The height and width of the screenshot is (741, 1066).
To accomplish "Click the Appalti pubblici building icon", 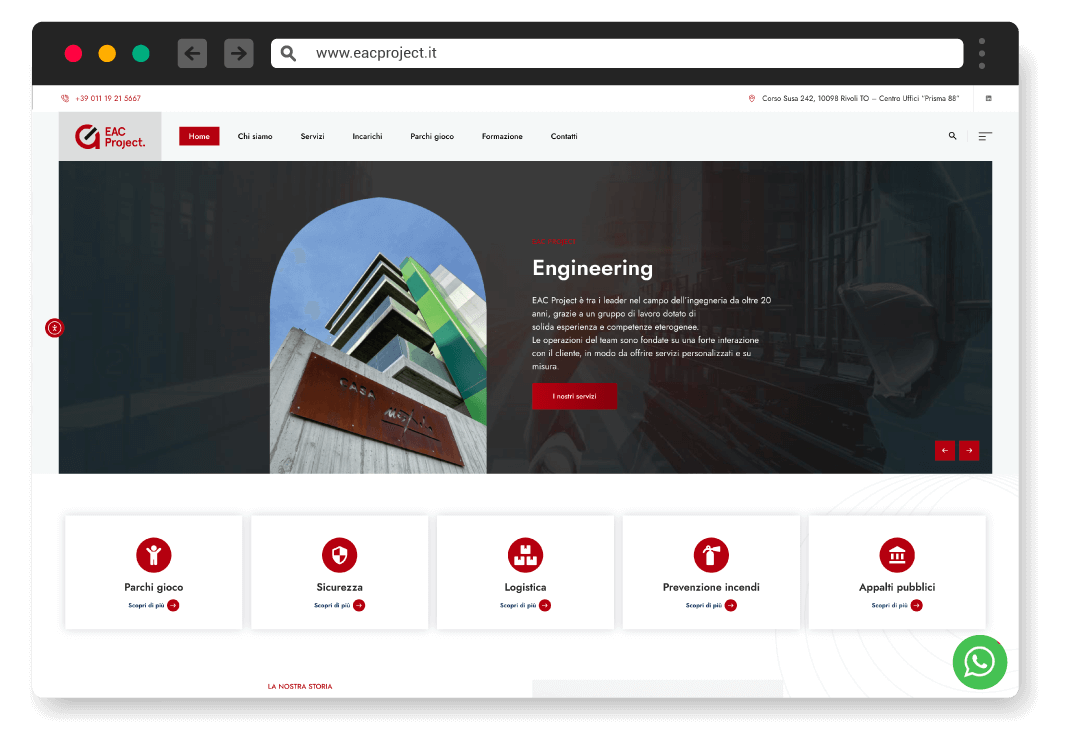I will point(897,555).
